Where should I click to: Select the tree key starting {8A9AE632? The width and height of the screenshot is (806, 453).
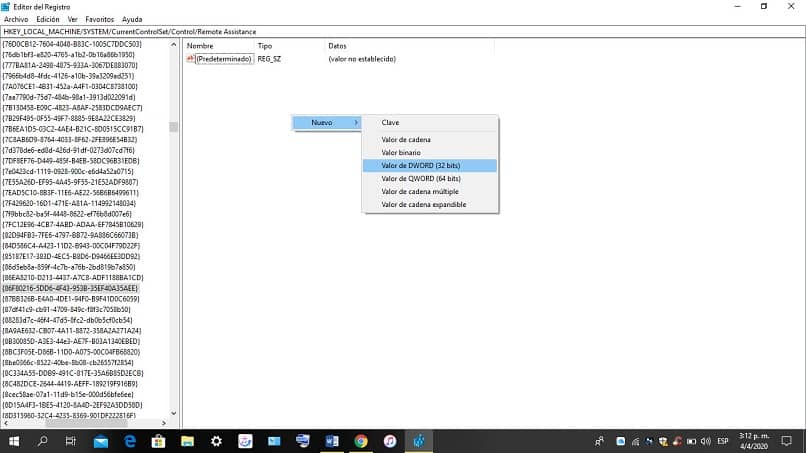(x=71, y=331)
